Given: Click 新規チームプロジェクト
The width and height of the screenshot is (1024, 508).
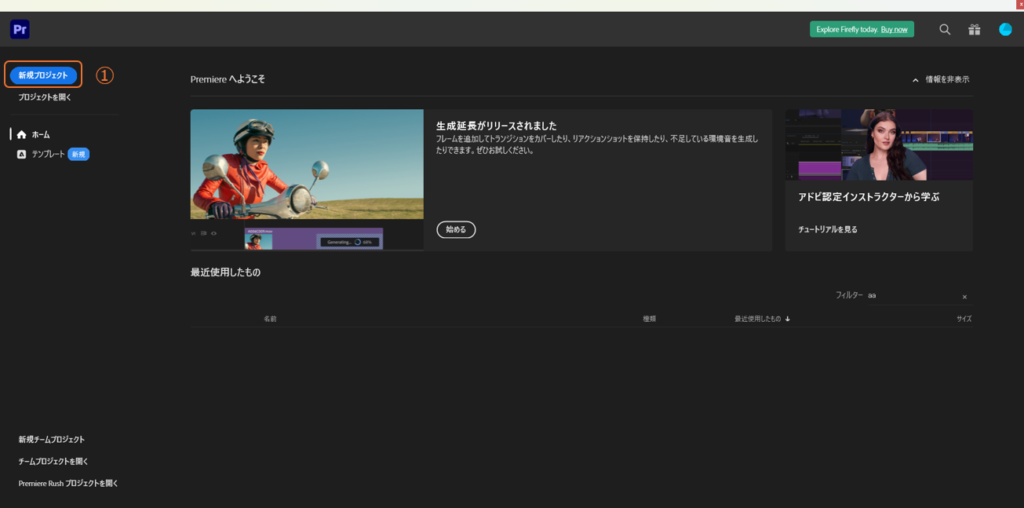Looking at the screenshot, I should [51, 439].
